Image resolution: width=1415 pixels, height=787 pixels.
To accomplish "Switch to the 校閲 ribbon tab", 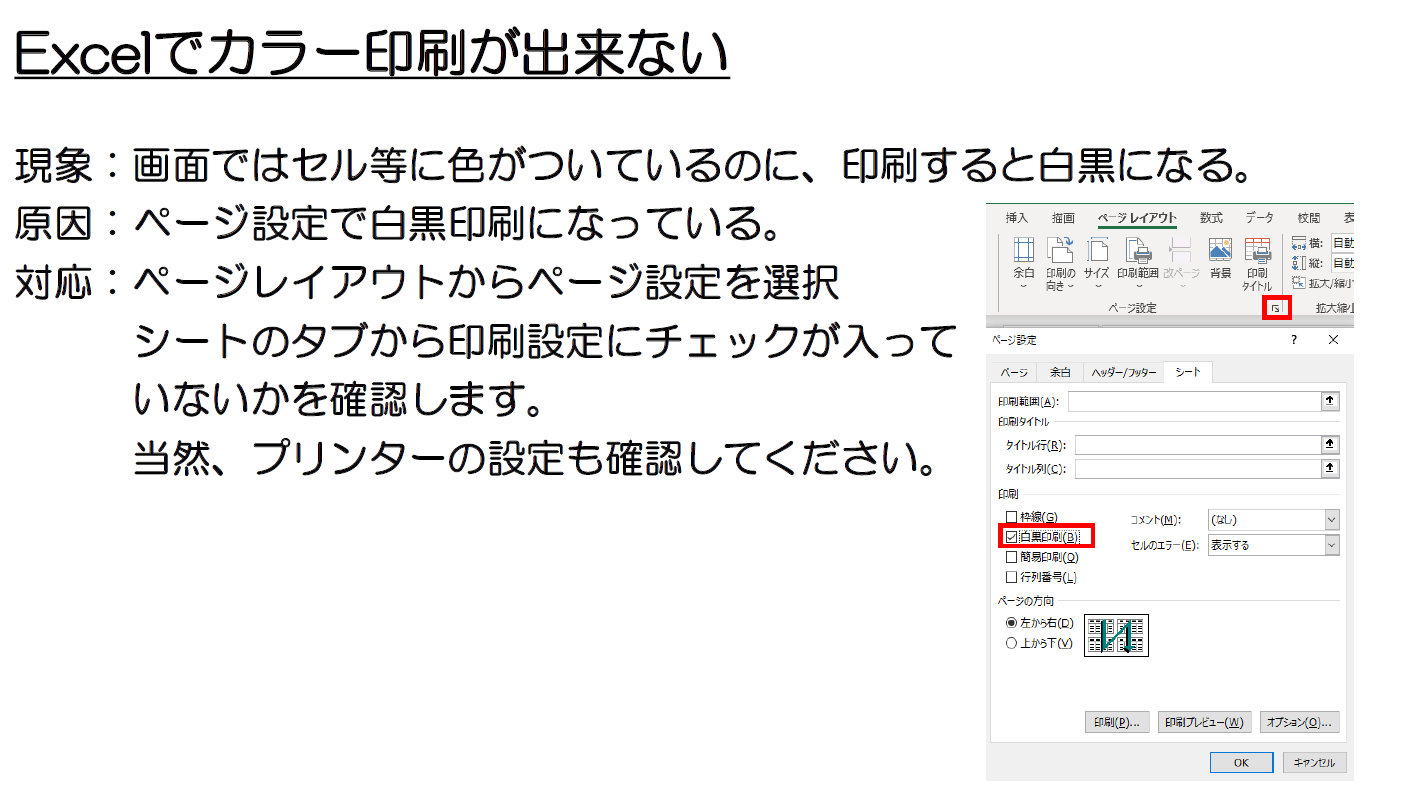I will (1308, 217).
